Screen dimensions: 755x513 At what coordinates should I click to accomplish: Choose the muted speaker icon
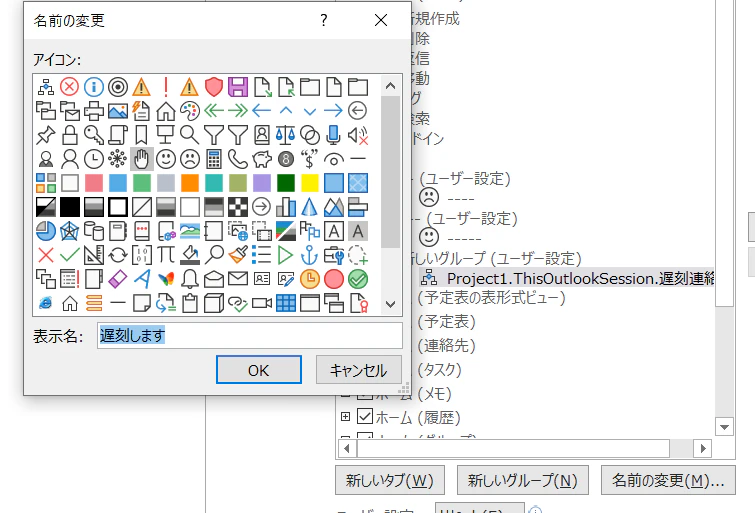(x=358, y=135)
